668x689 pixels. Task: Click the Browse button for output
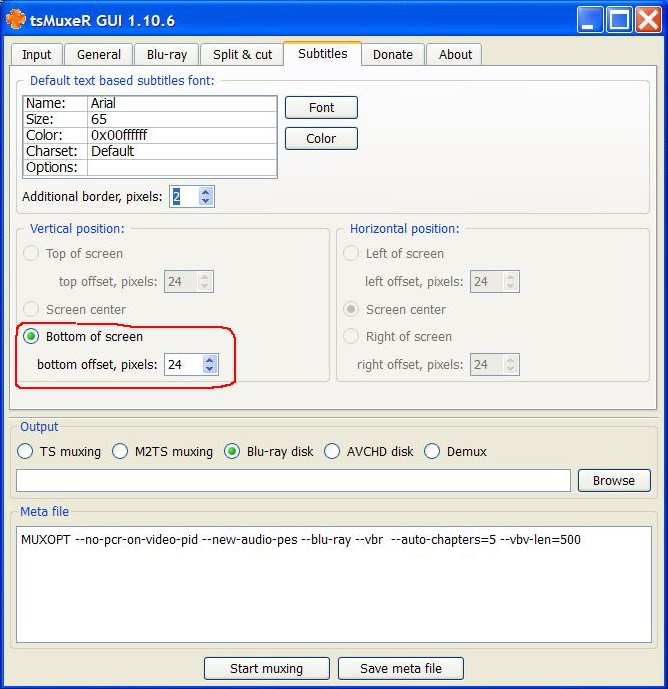(614, 480)
